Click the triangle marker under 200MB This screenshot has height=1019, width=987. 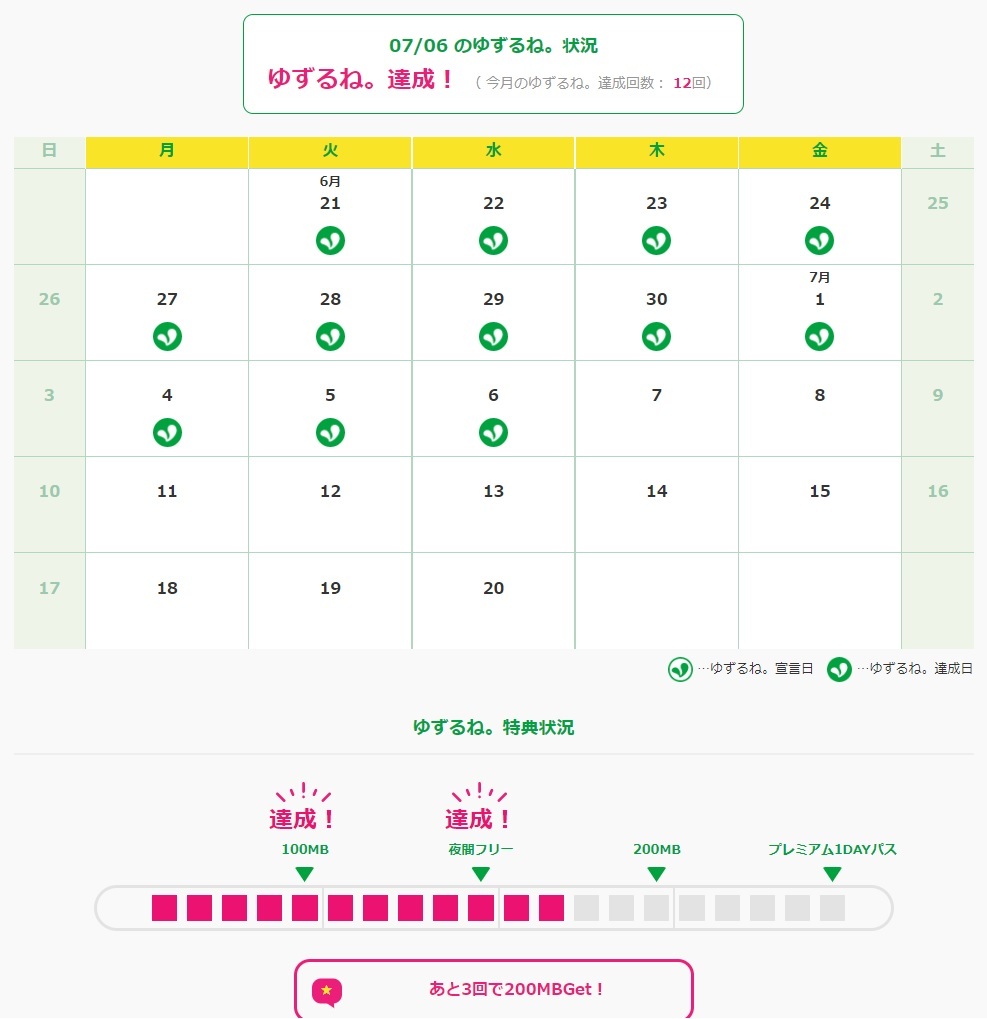(656, 874)
